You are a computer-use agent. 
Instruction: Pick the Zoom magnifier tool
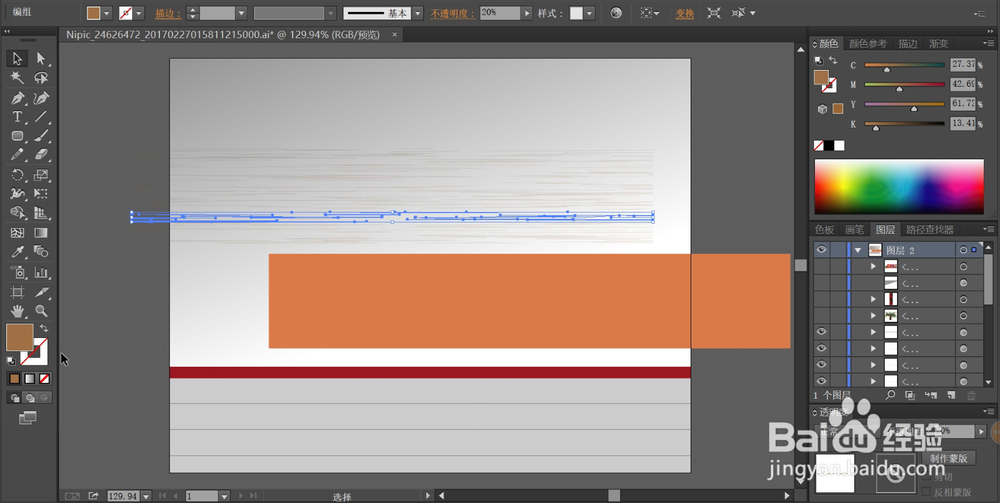(41, 311)
